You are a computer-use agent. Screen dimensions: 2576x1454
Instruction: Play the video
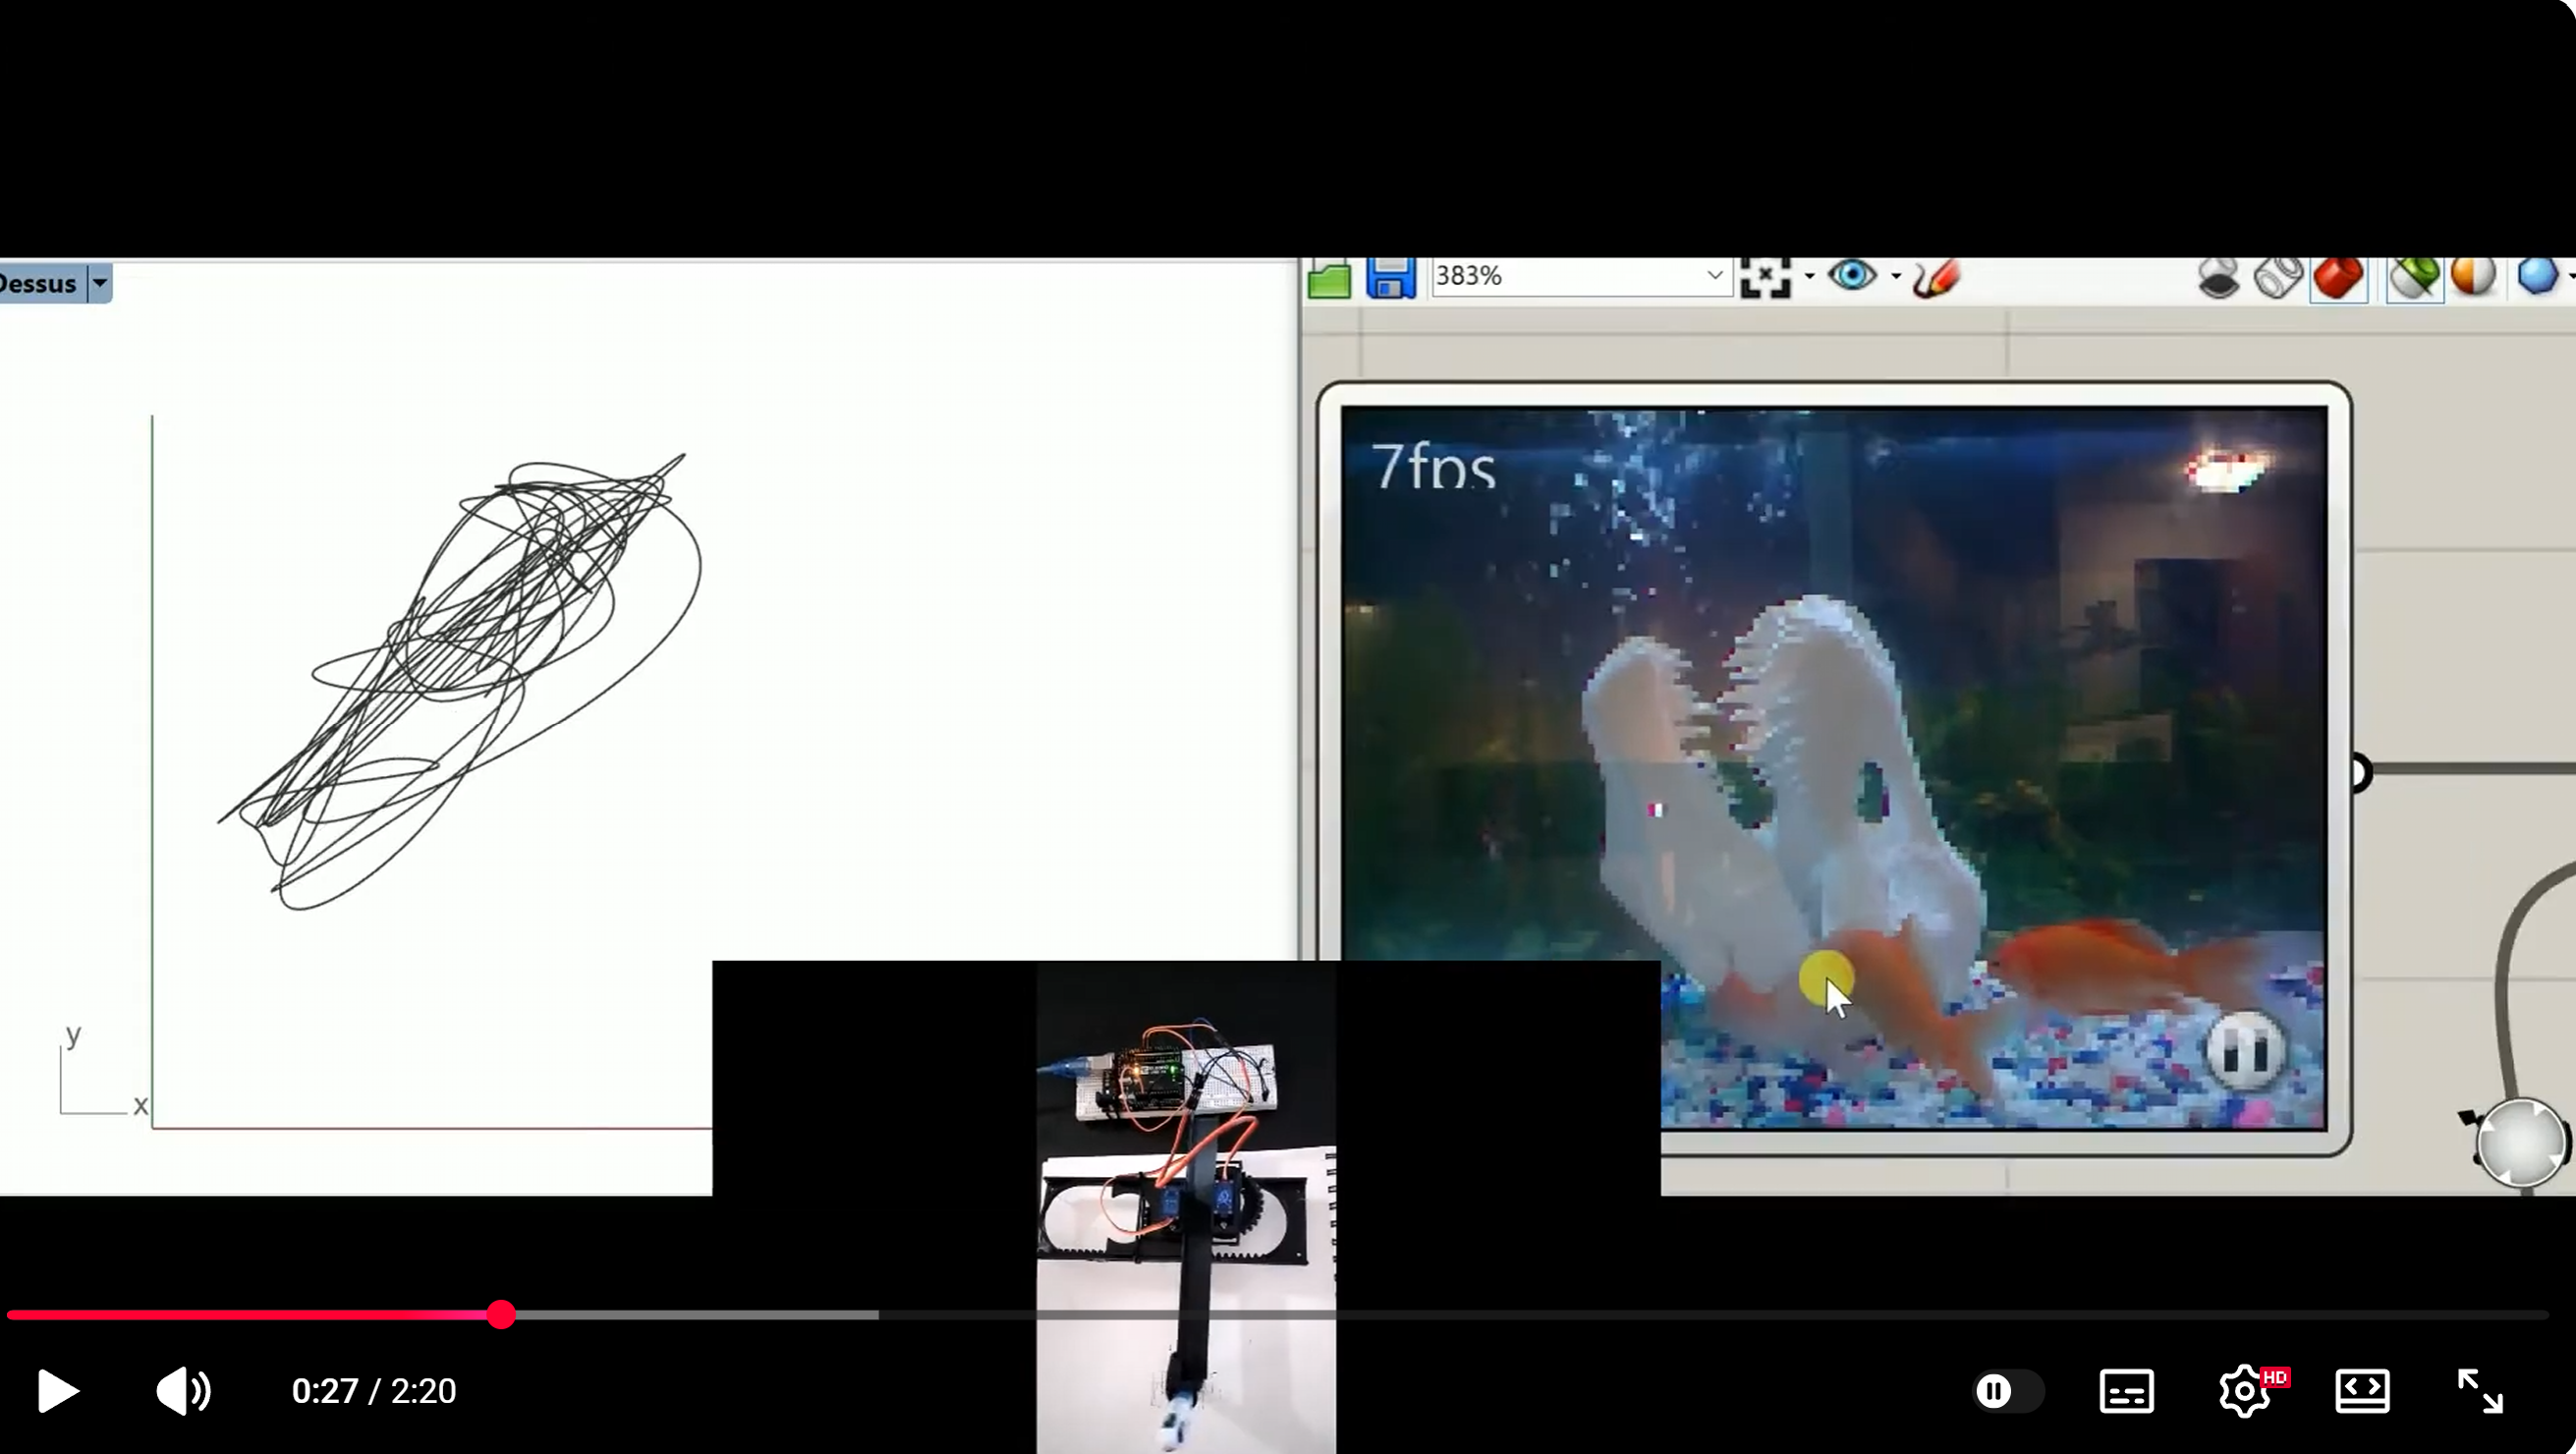point(57,1391)
